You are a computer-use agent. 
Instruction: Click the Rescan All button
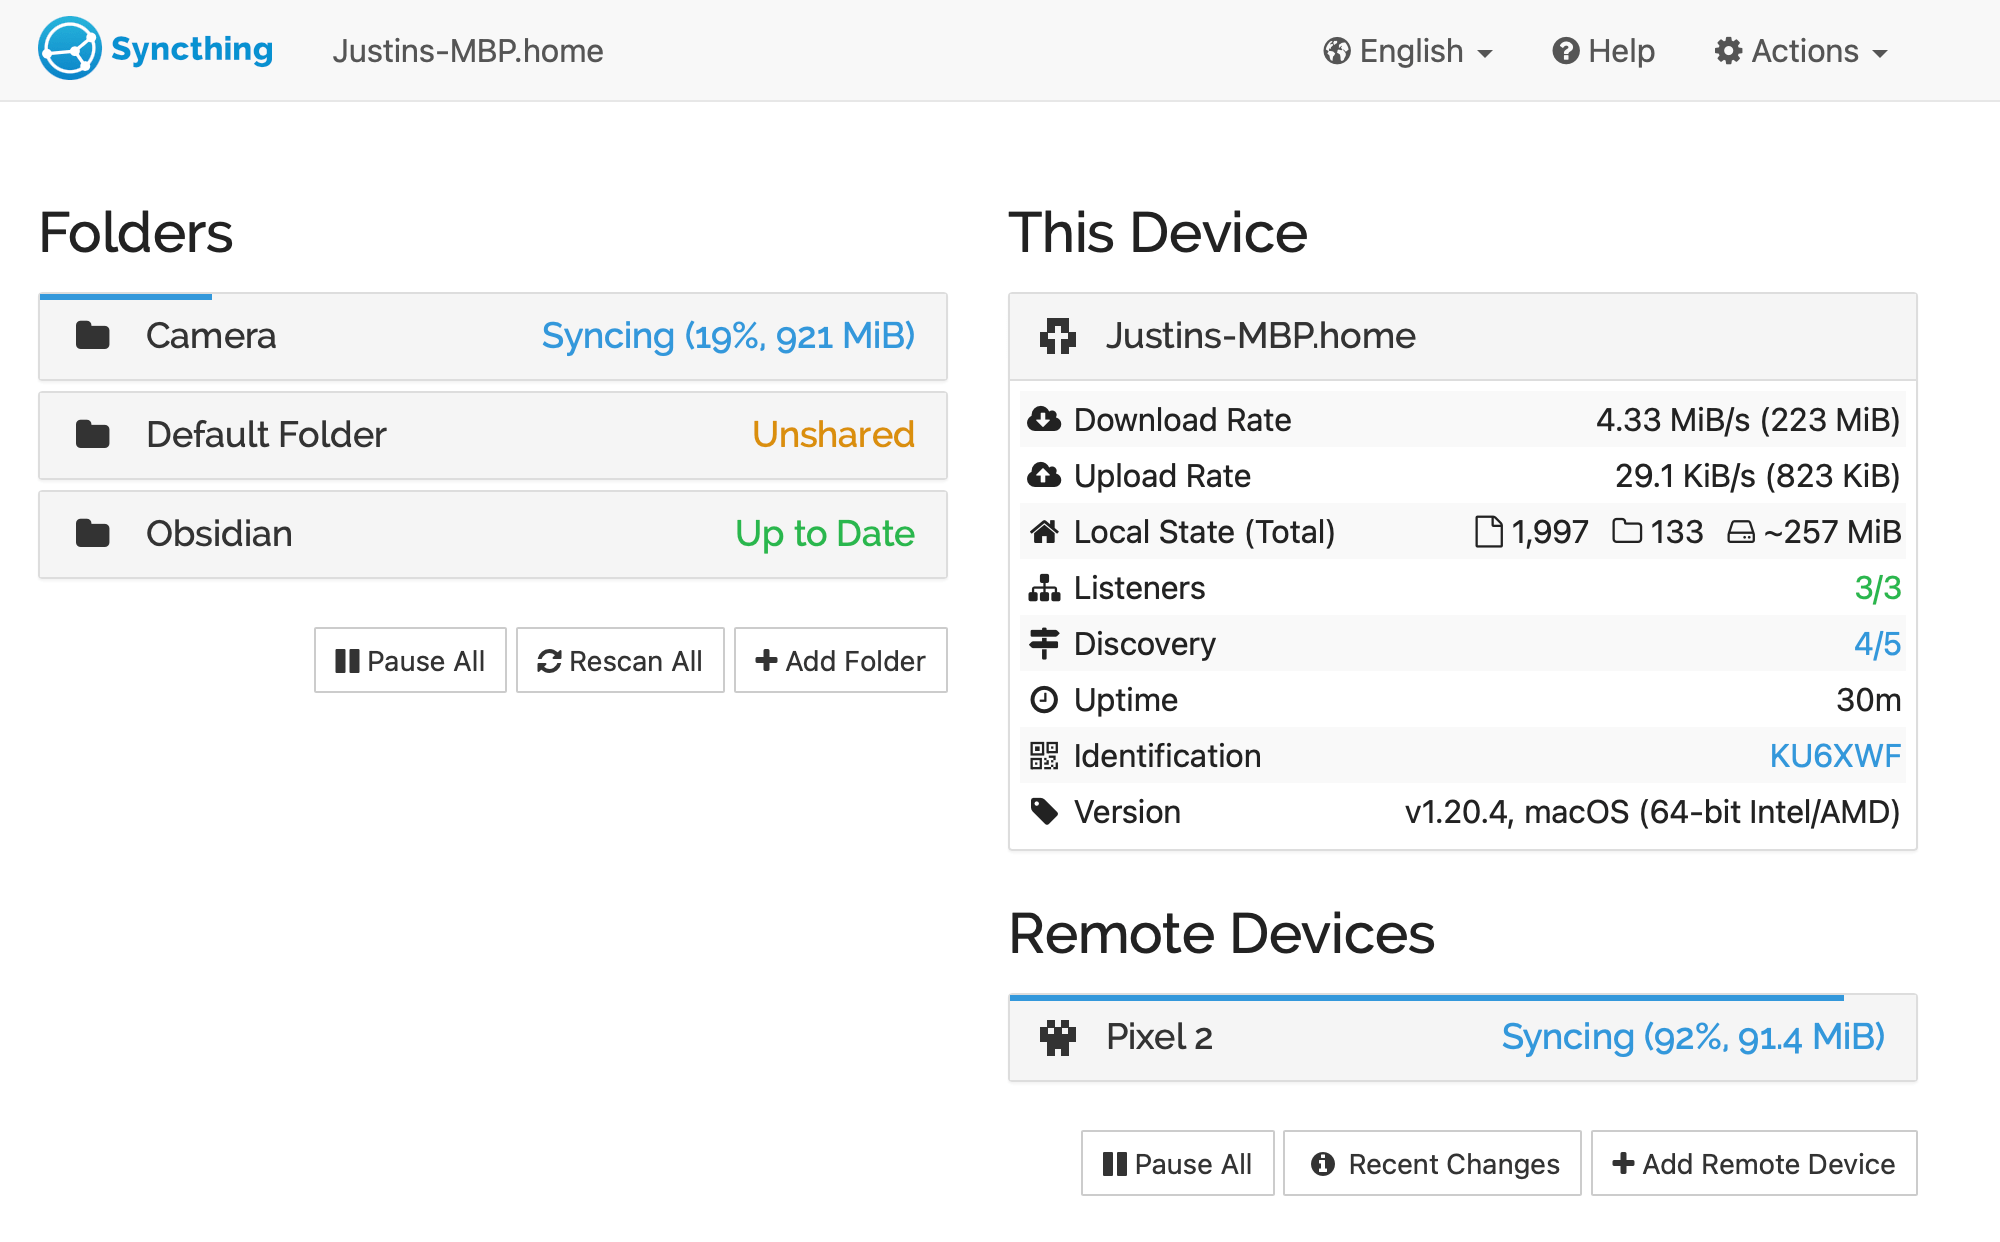[620, 661]
